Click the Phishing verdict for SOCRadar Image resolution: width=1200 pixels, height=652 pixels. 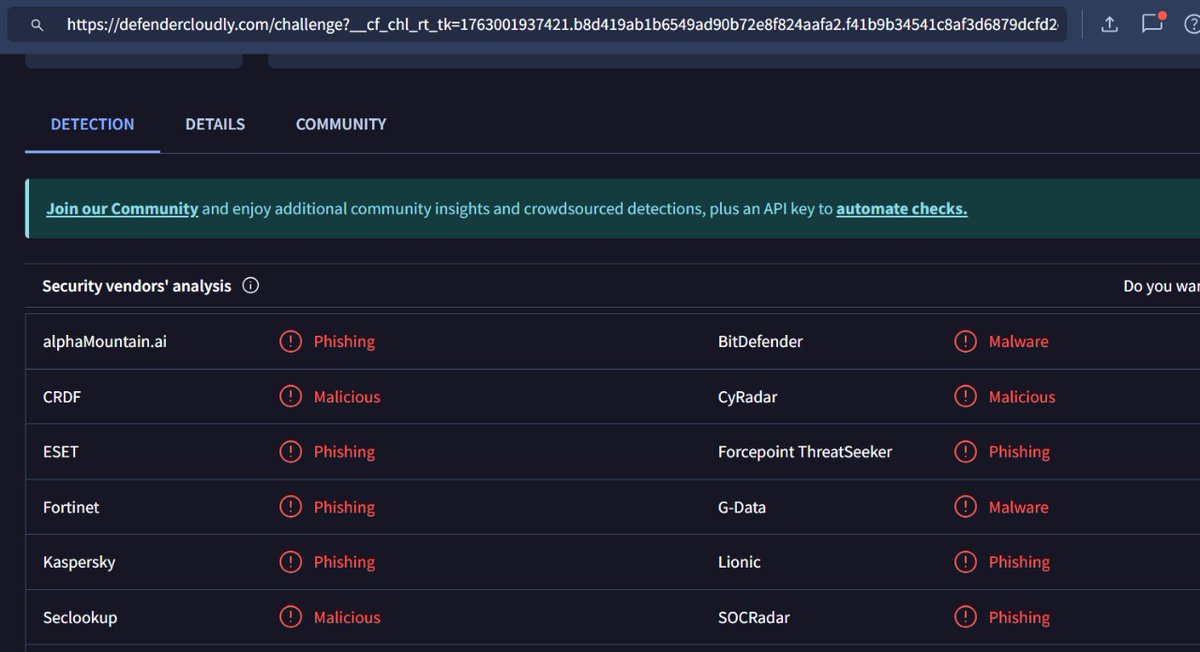pyautogui.click(x=1019, y=617)
